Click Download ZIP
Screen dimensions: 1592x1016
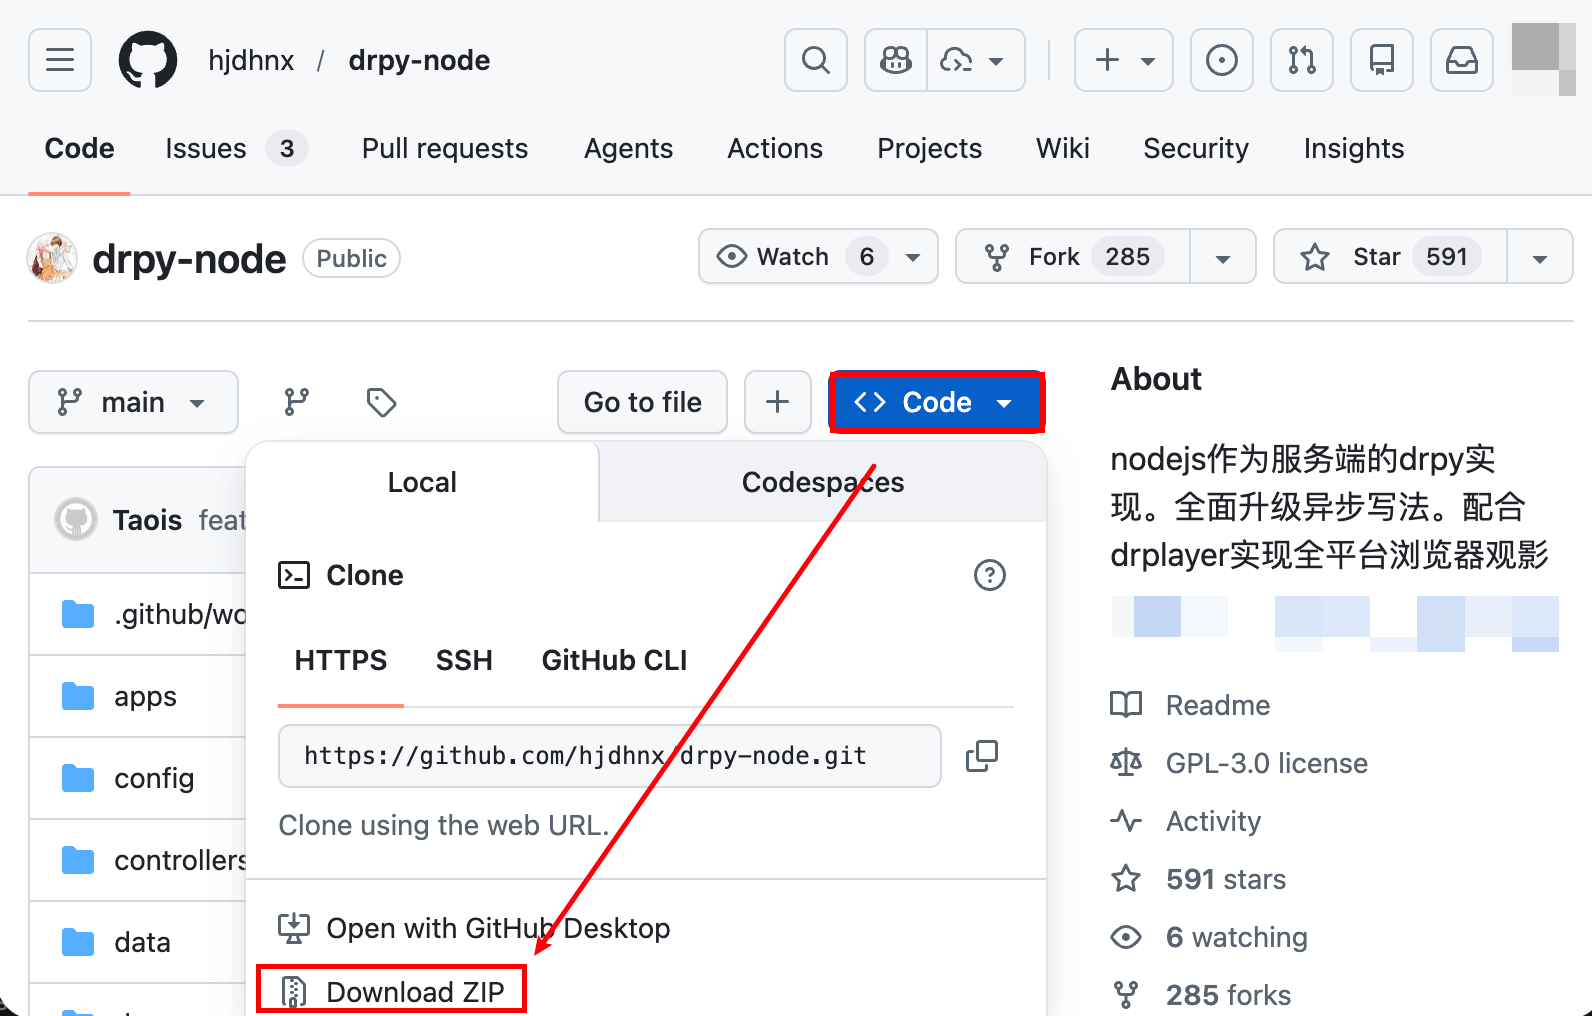(x=414, y=991)
